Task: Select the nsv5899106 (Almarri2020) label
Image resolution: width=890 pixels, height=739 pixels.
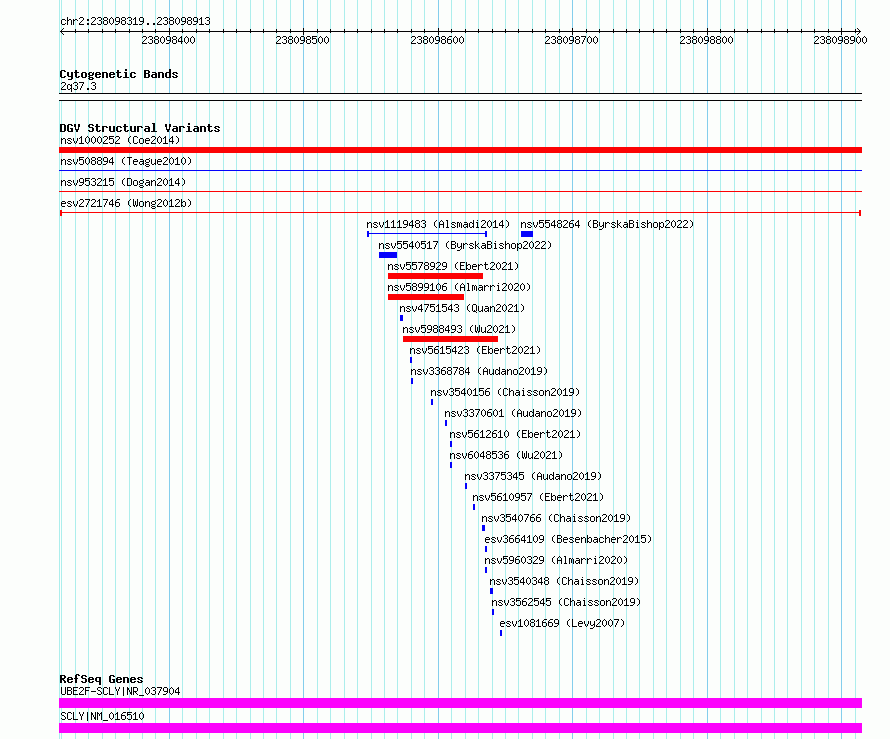Action: click(459, 287)
